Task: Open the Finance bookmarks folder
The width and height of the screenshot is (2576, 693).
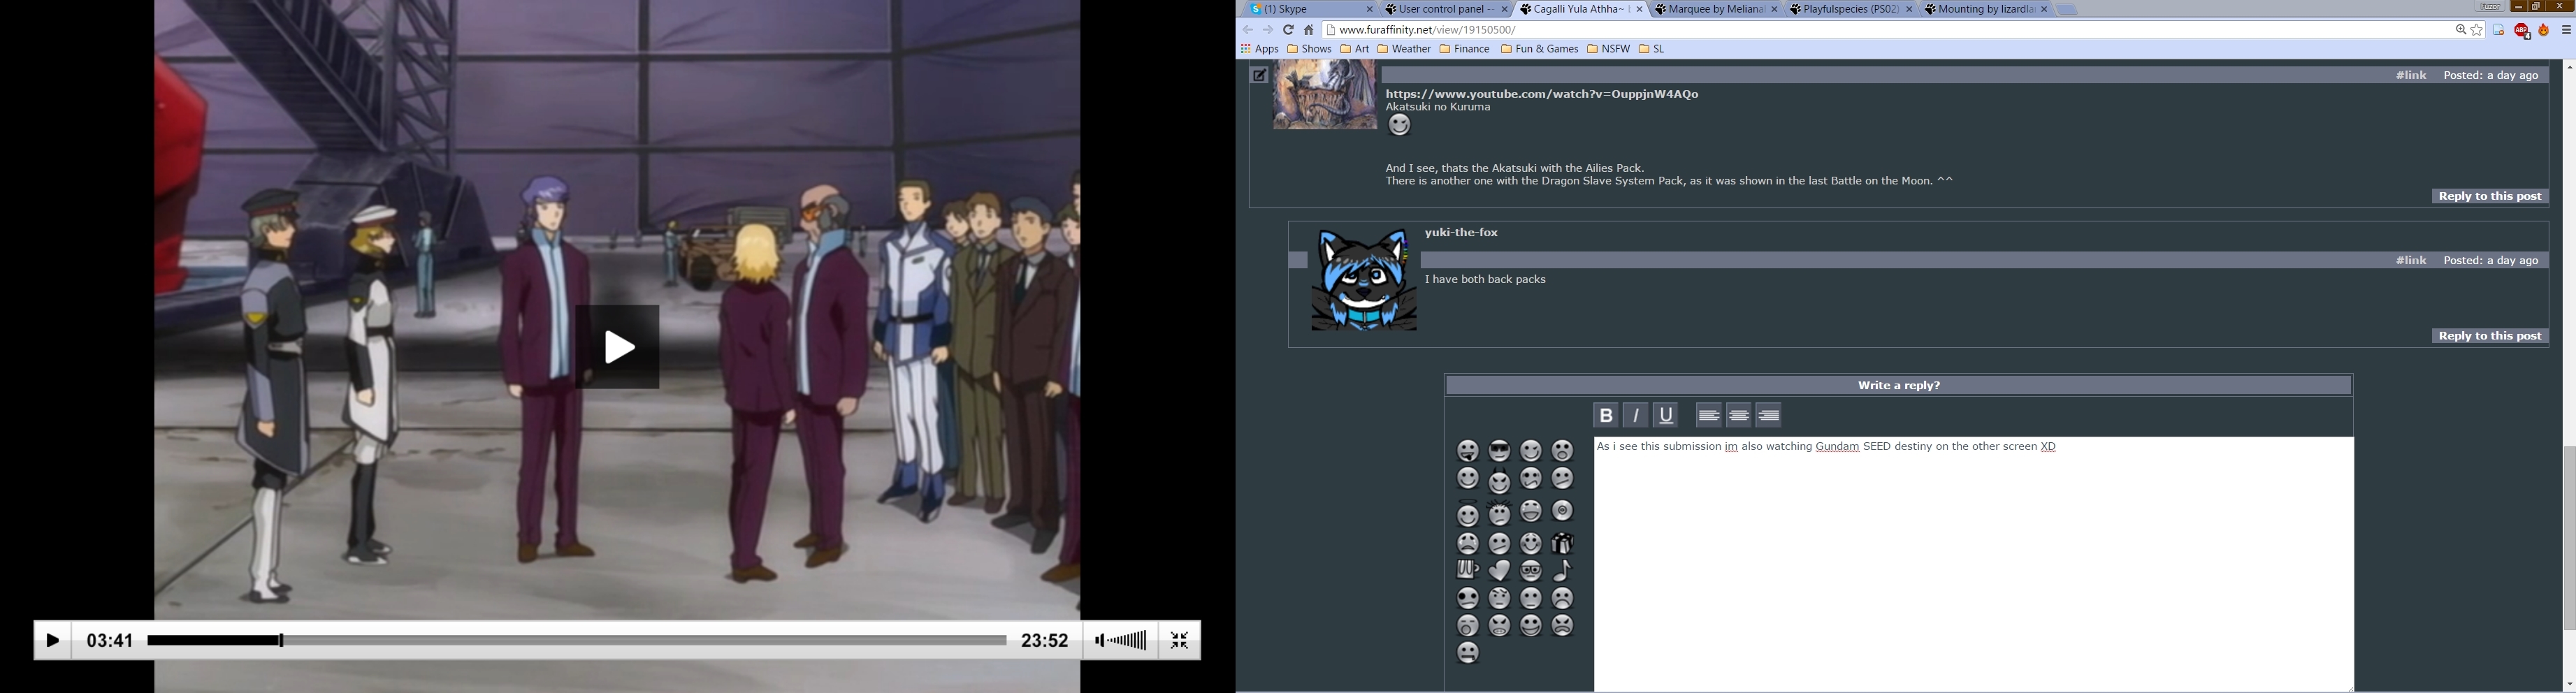Action: coord(1465,49)
